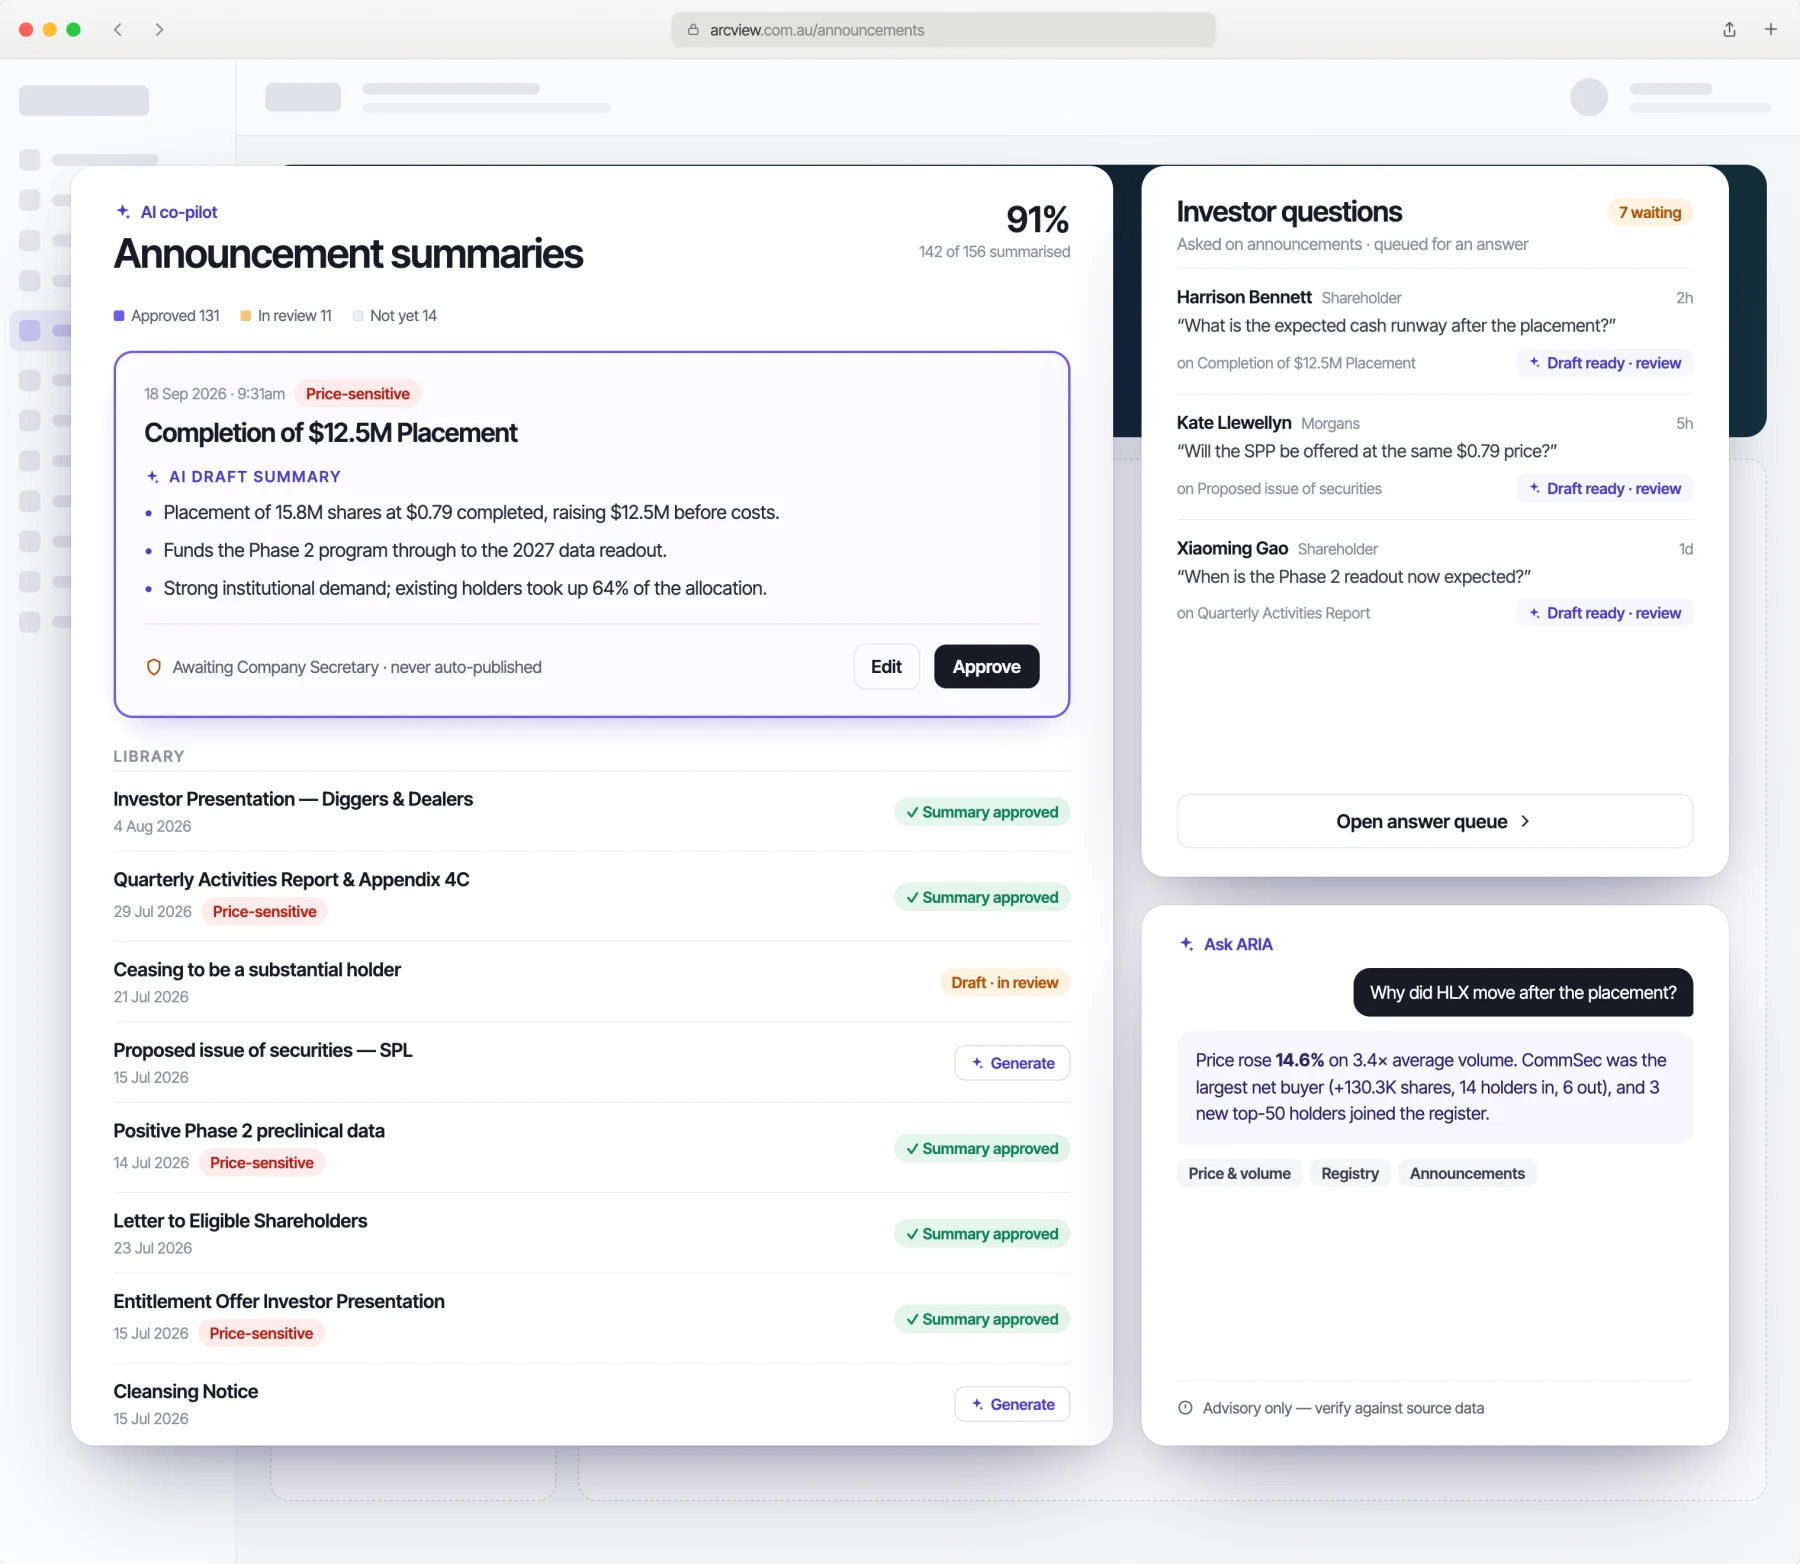
Task: Click the lock icon in address bar
Action: (x=693, y=30)
